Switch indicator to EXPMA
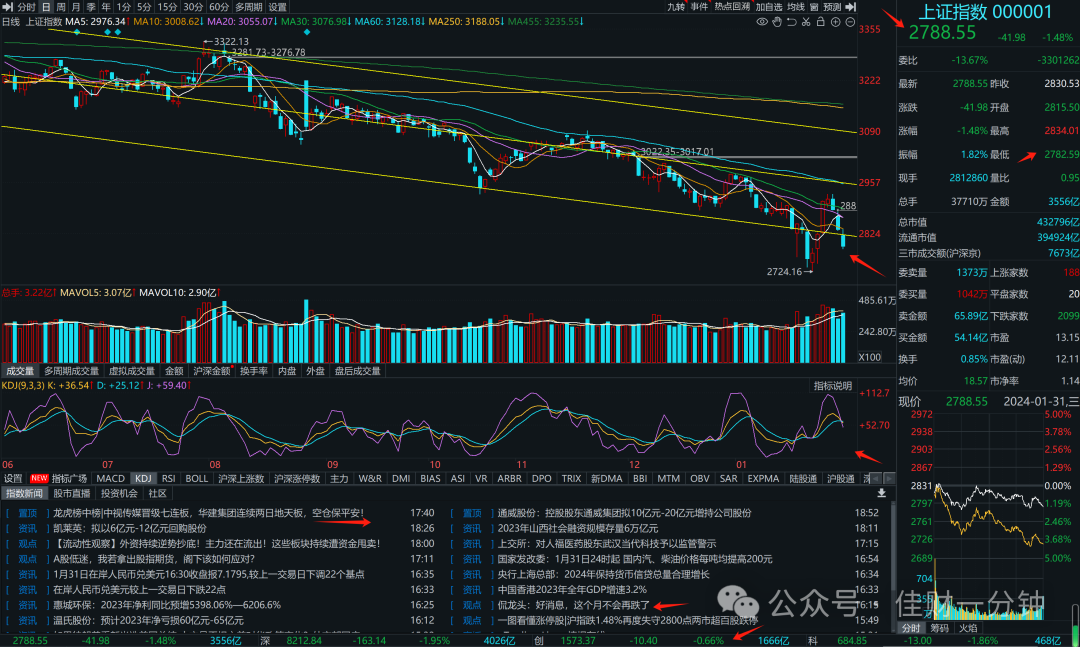 [763, 478]
